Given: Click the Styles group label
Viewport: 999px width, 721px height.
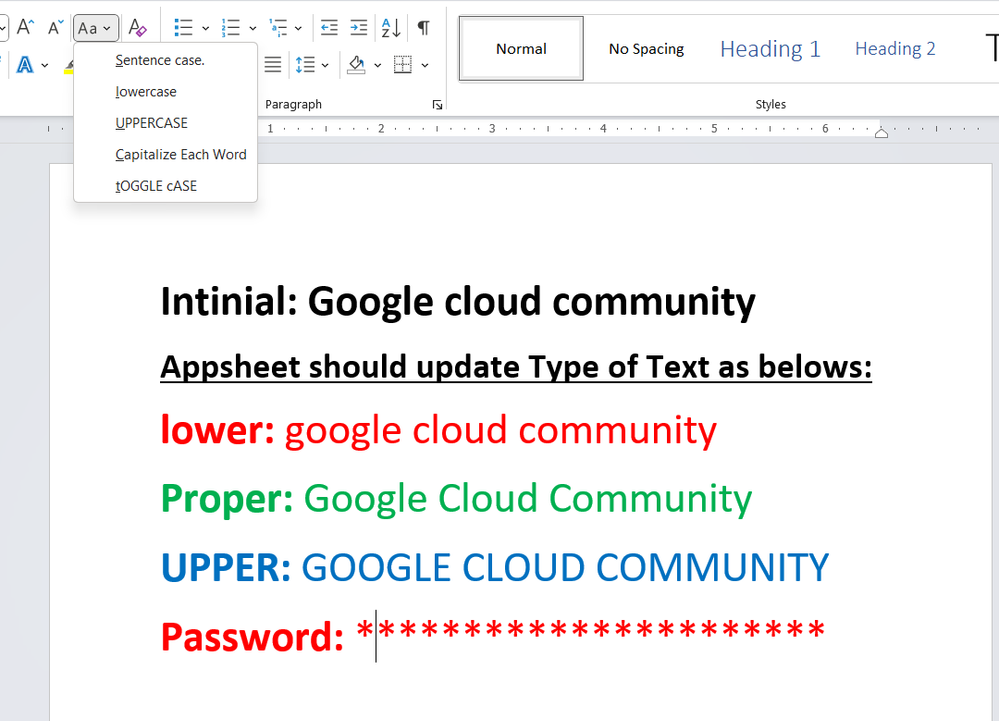Looking at the screenshot, I should 770,104.
